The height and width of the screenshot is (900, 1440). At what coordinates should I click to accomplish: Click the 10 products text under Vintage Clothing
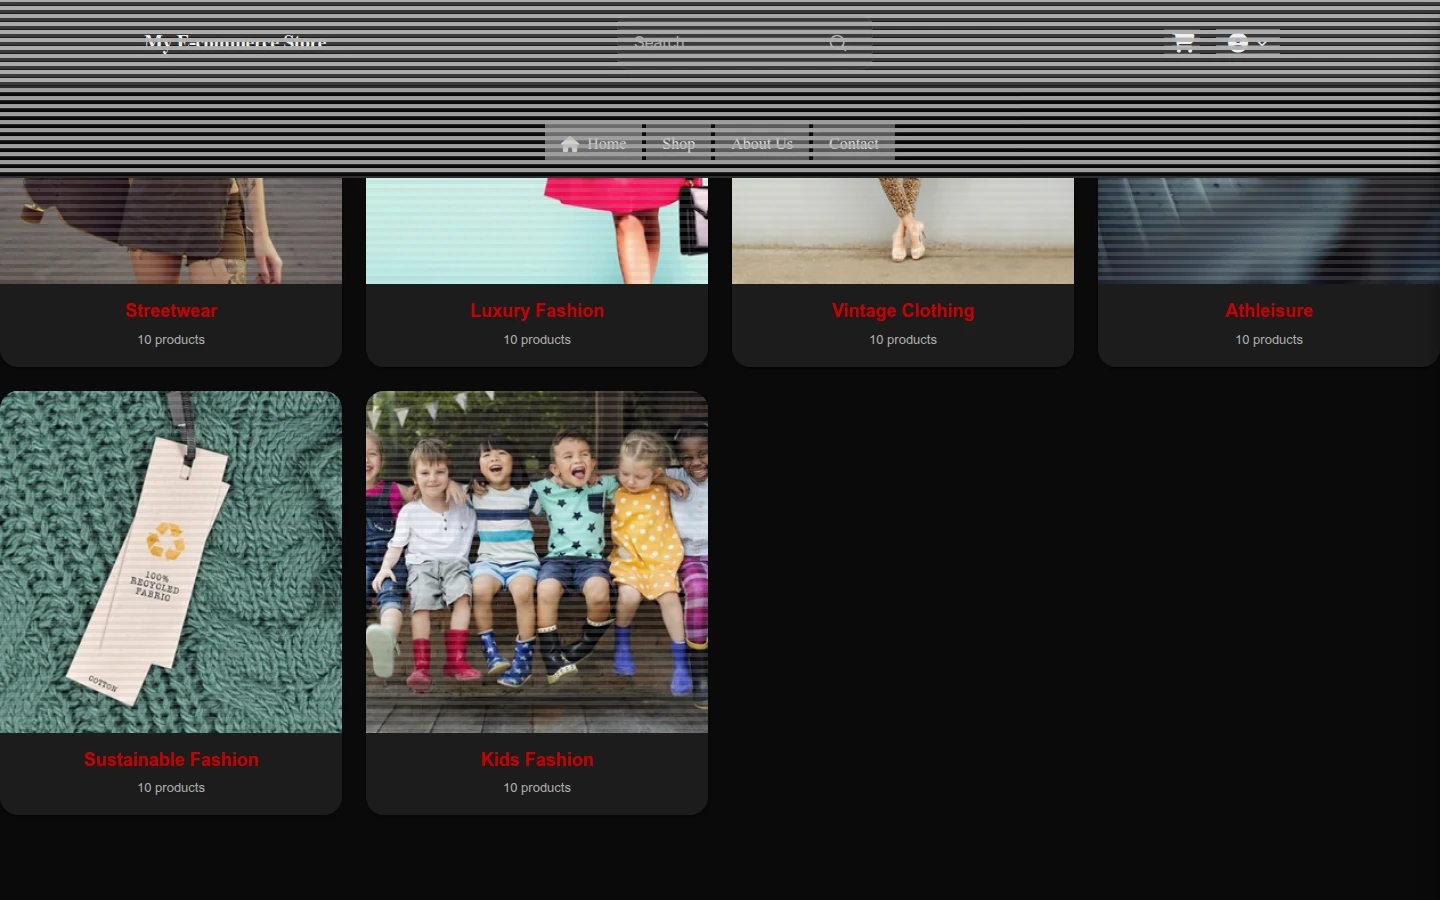pos(903,340)
